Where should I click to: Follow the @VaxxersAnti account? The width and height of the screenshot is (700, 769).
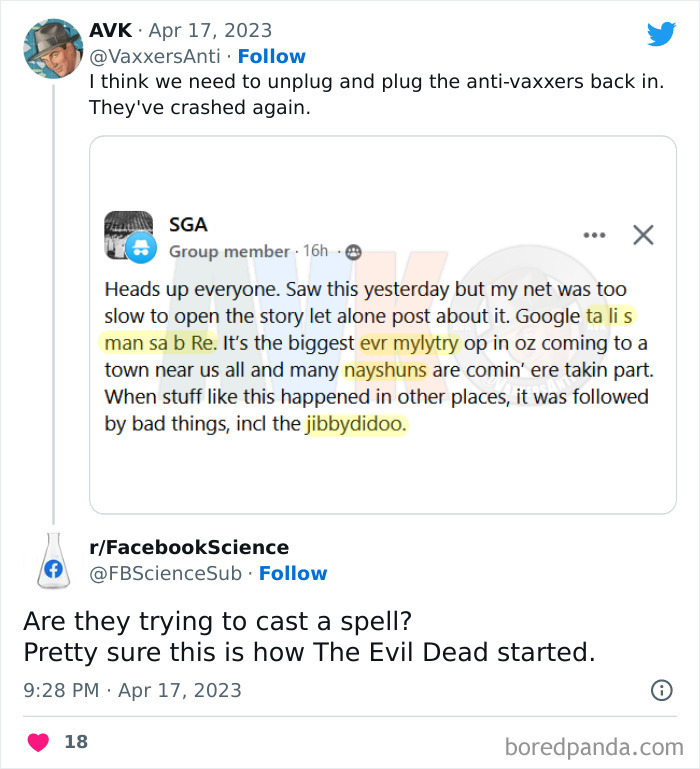[x=272, y=56]
